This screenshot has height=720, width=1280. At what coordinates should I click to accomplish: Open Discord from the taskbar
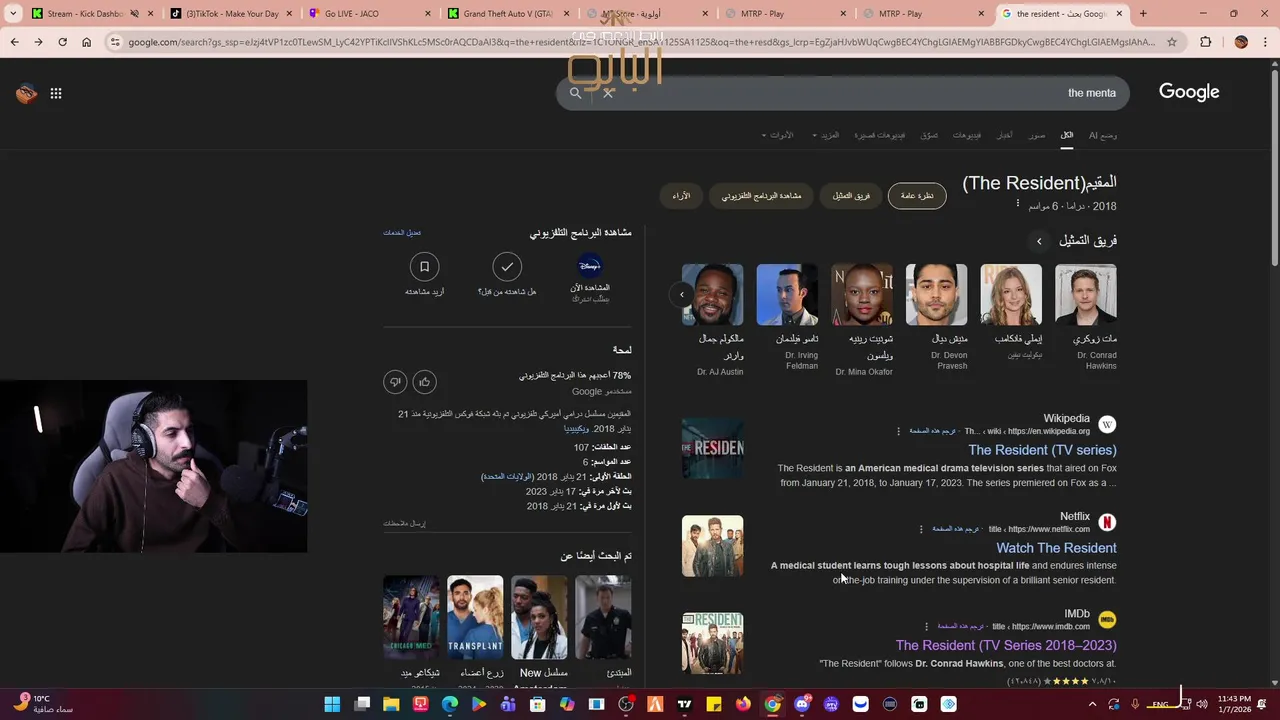tap(801, 704)
